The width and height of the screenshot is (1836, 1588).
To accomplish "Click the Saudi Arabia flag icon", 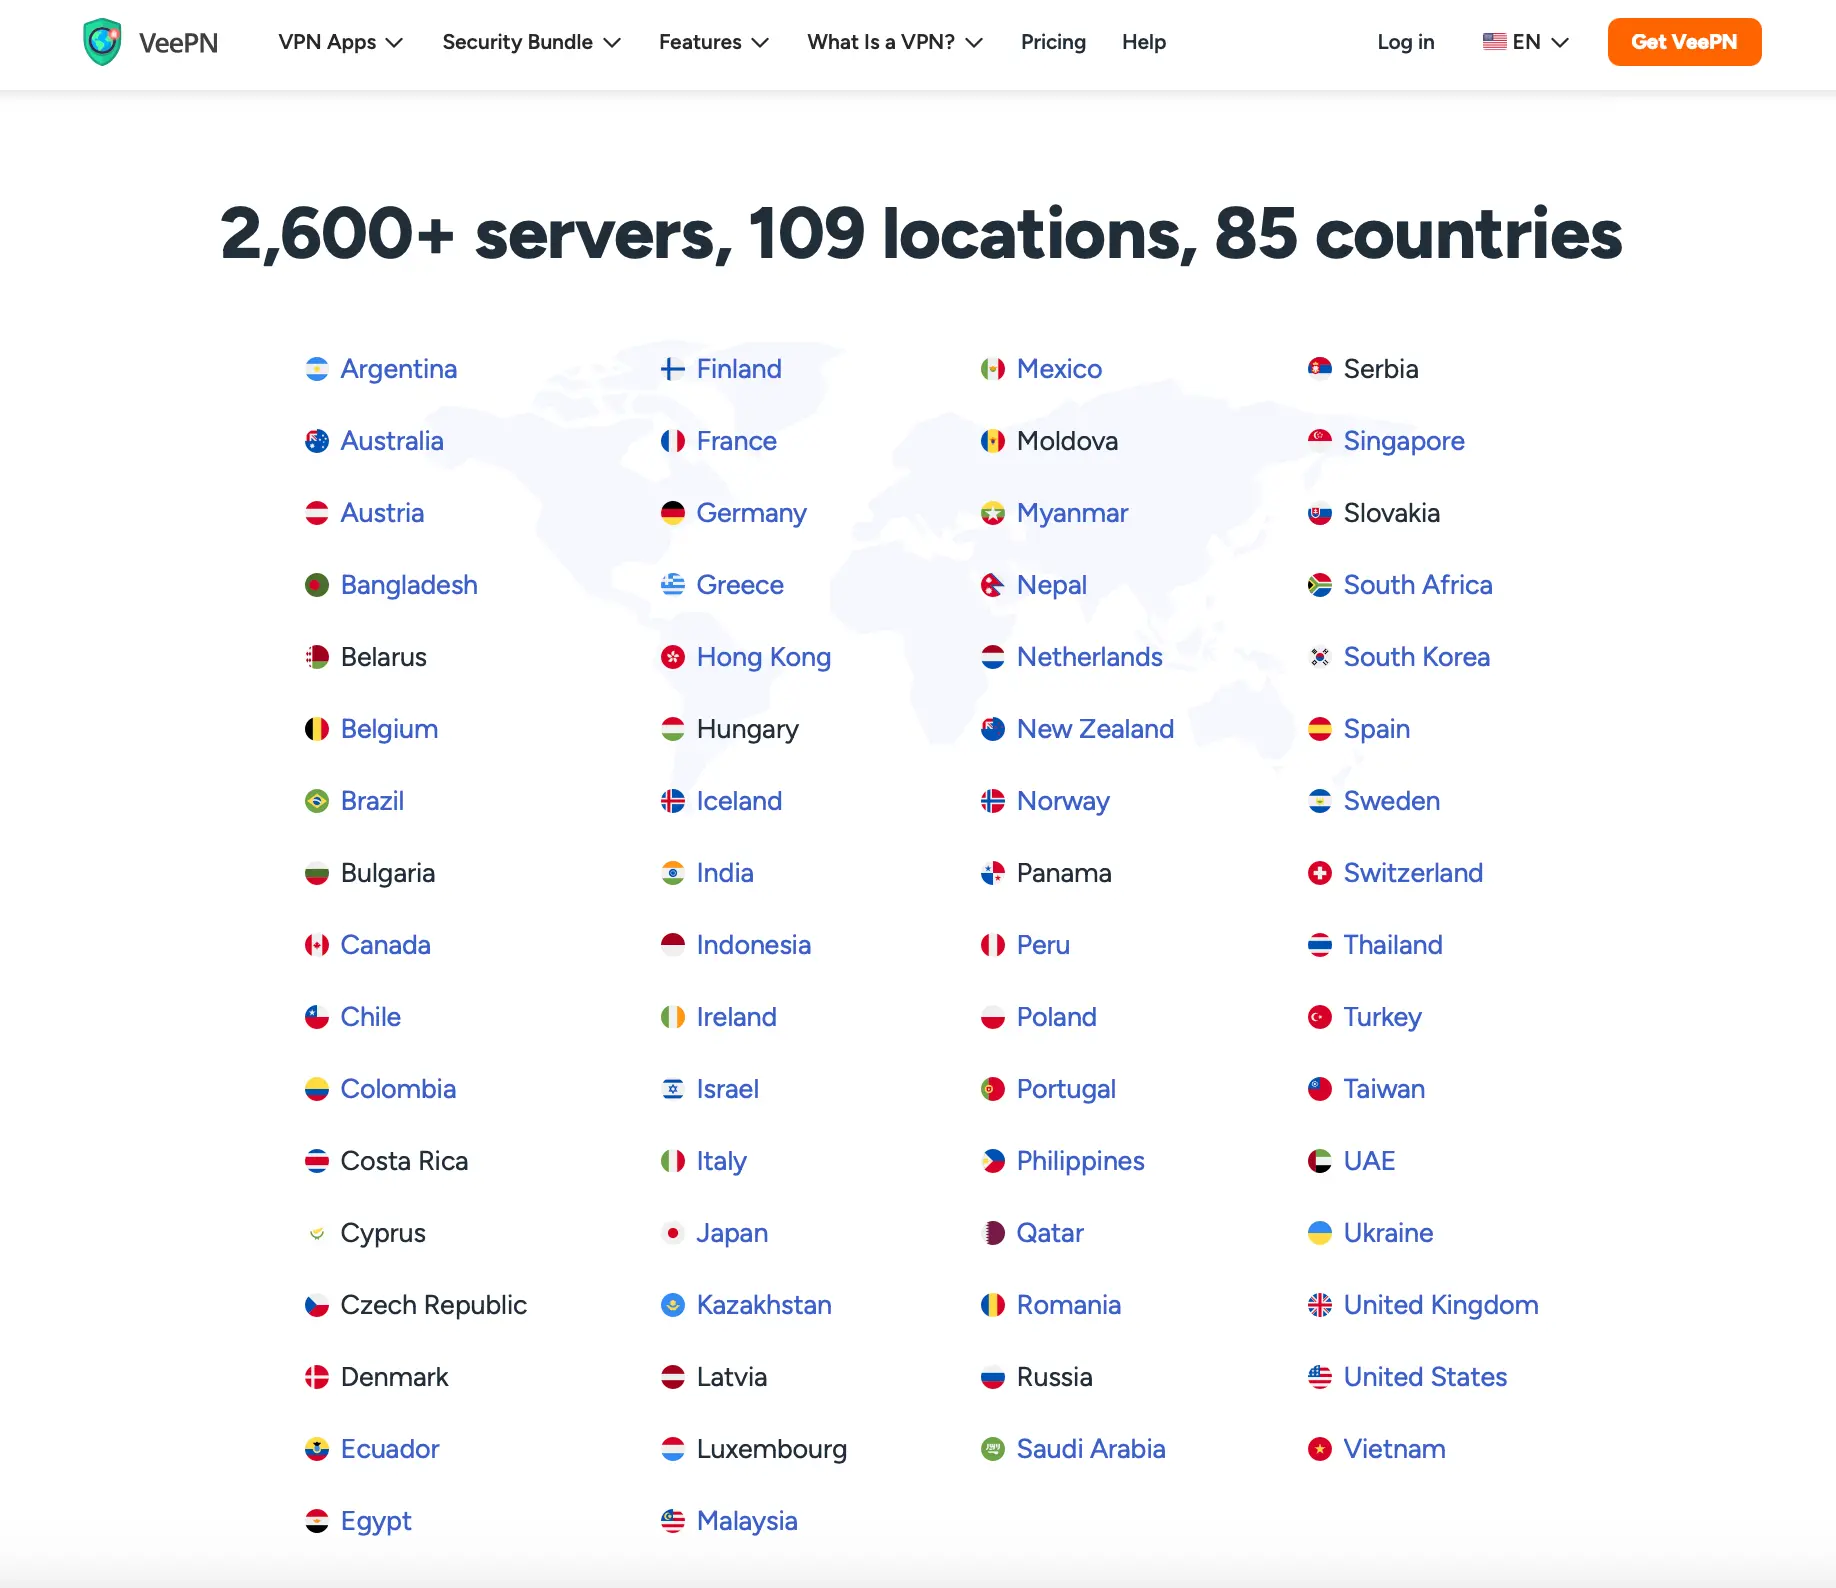I will pos(993,1449).
